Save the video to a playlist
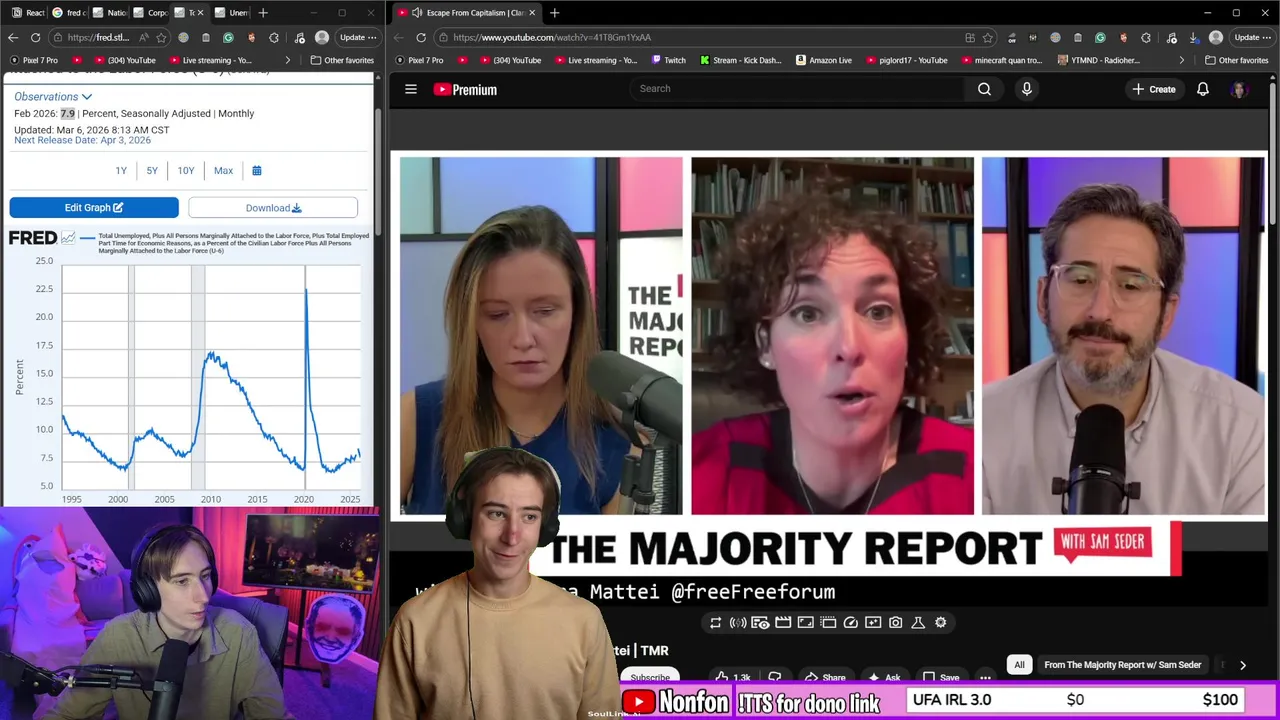 pyautogui.click(x=941, y=678)
